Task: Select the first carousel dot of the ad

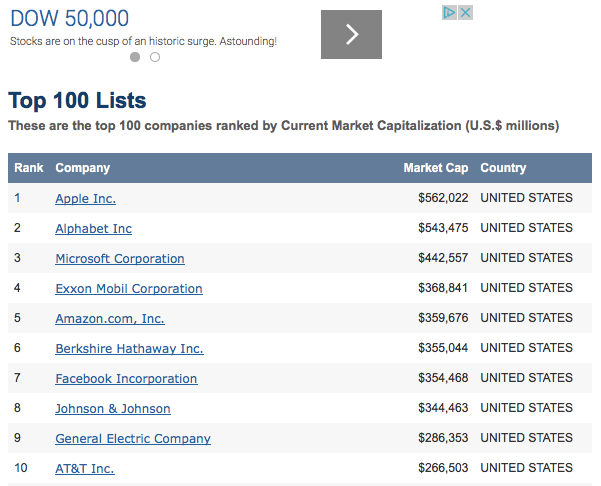Action: 135,57
